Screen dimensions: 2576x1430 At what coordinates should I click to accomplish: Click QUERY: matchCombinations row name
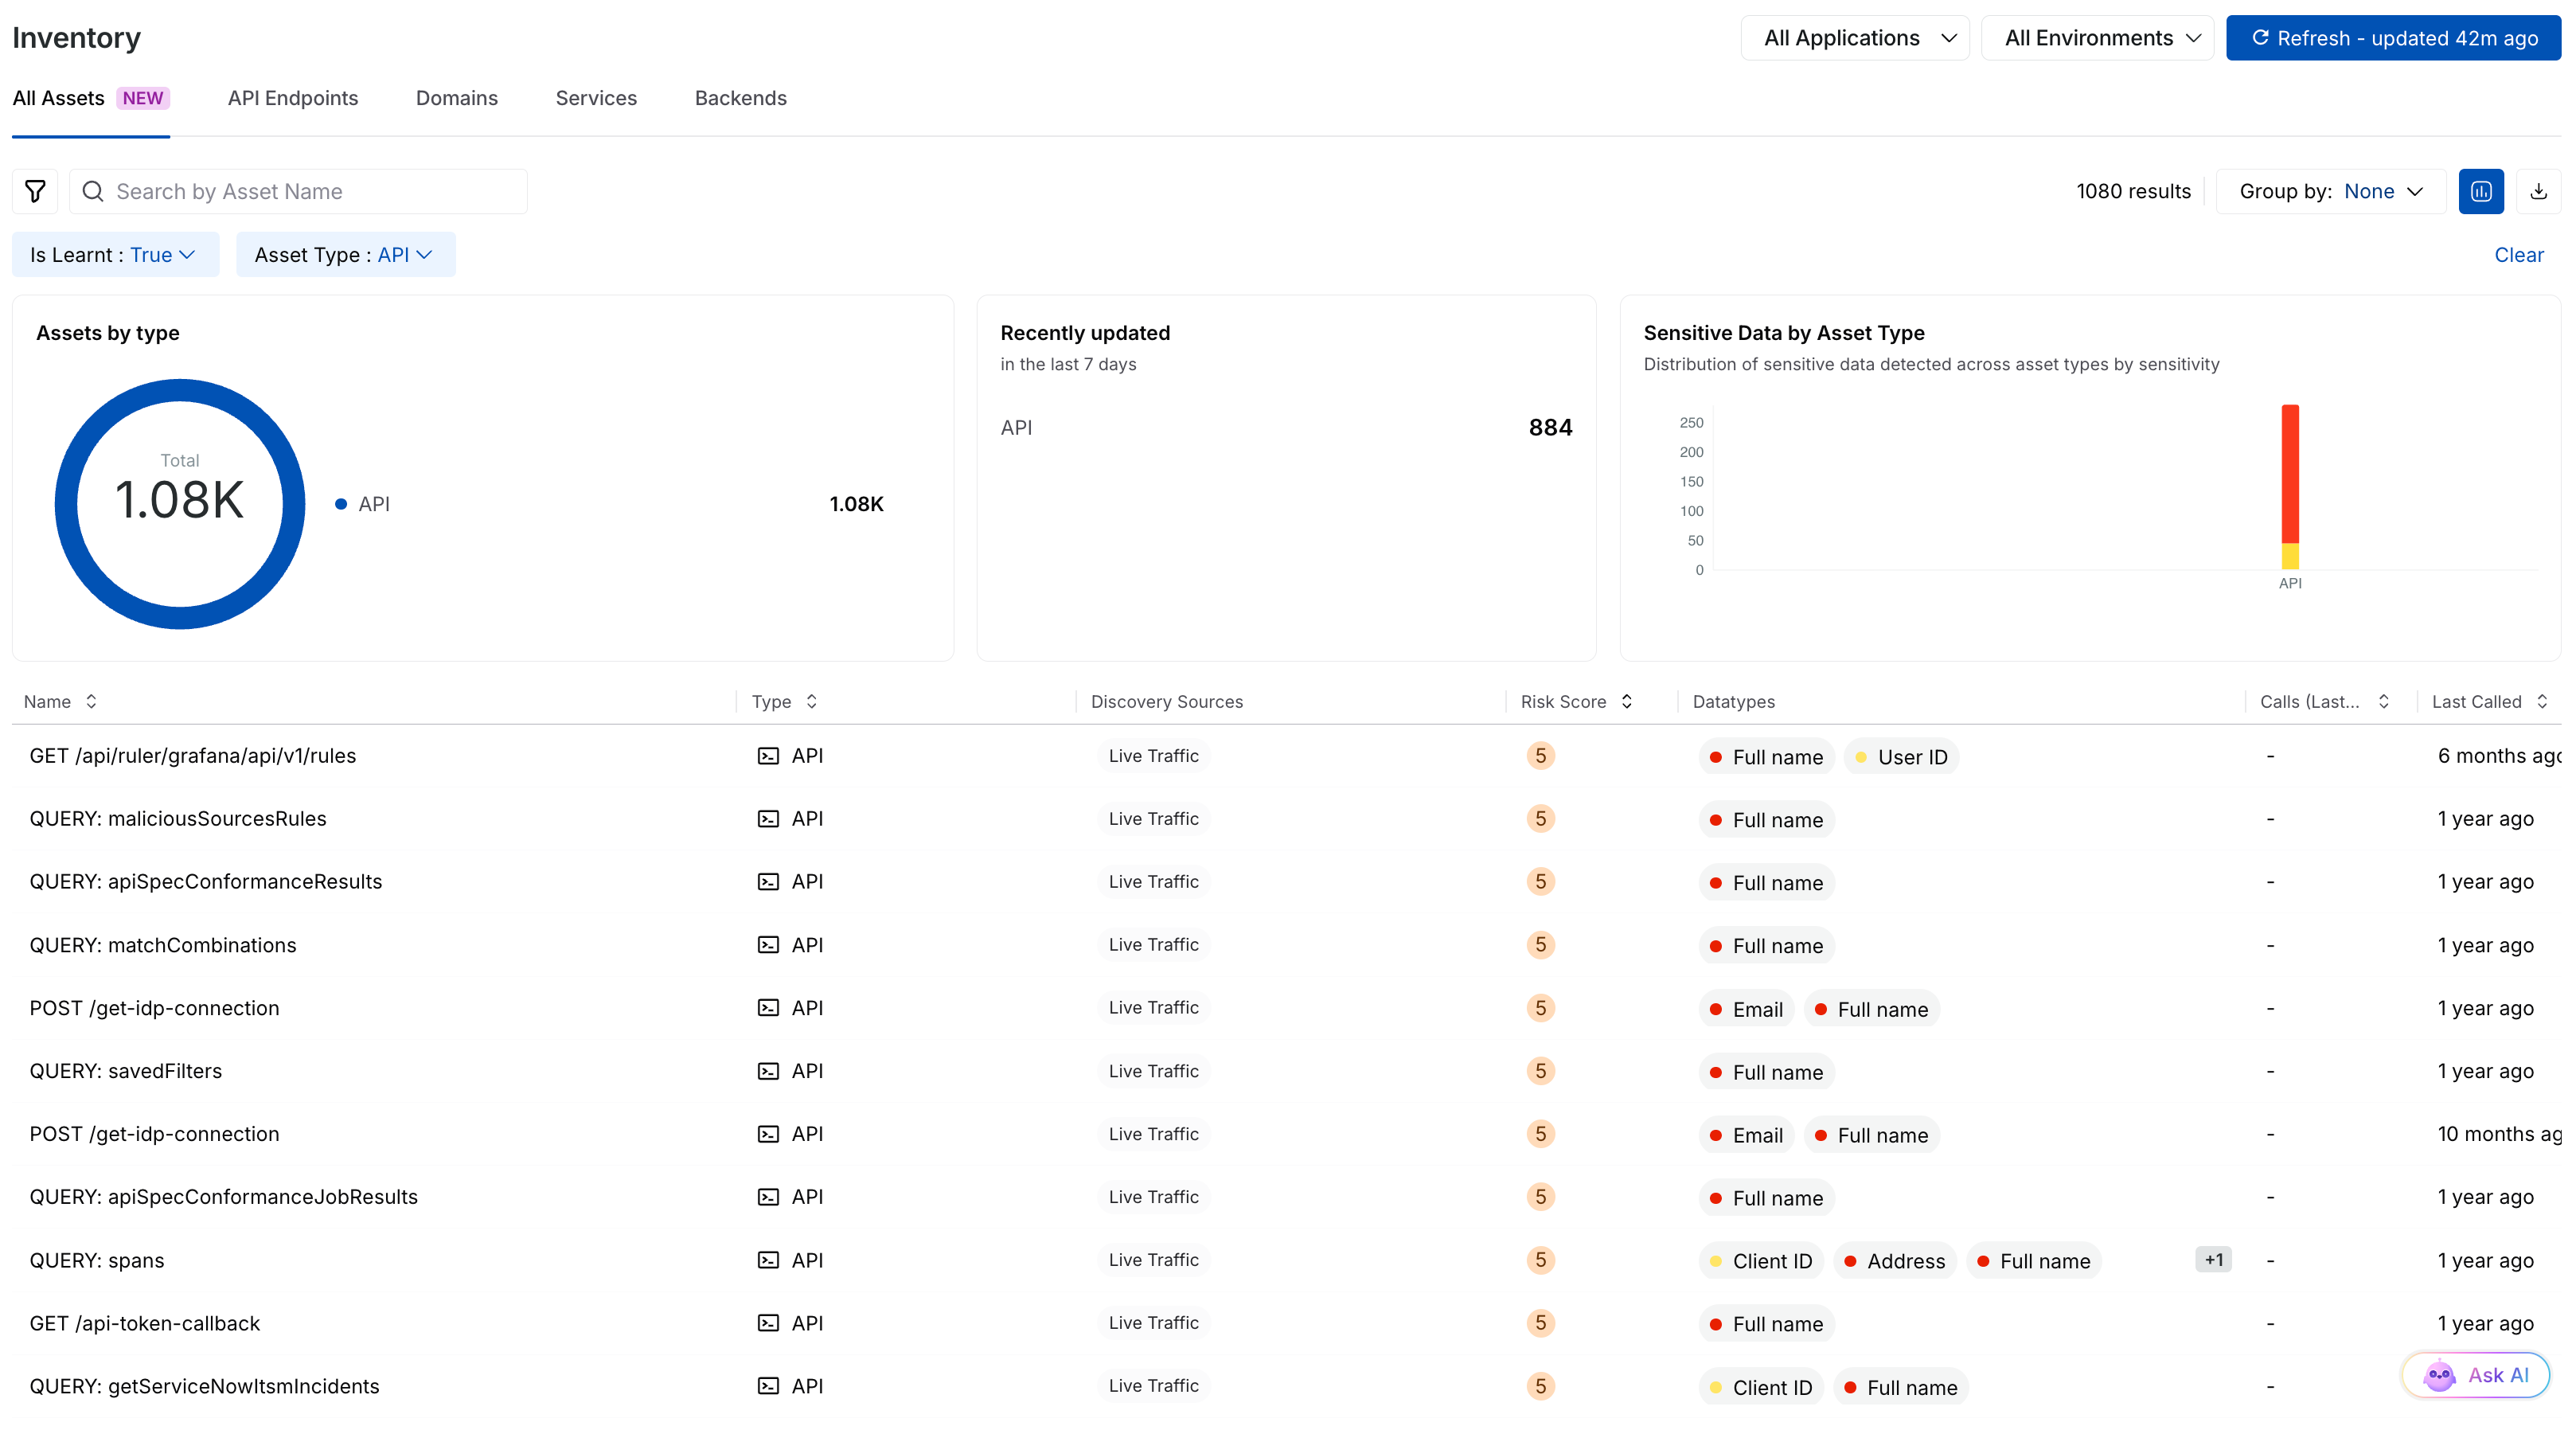coord(163,945)
